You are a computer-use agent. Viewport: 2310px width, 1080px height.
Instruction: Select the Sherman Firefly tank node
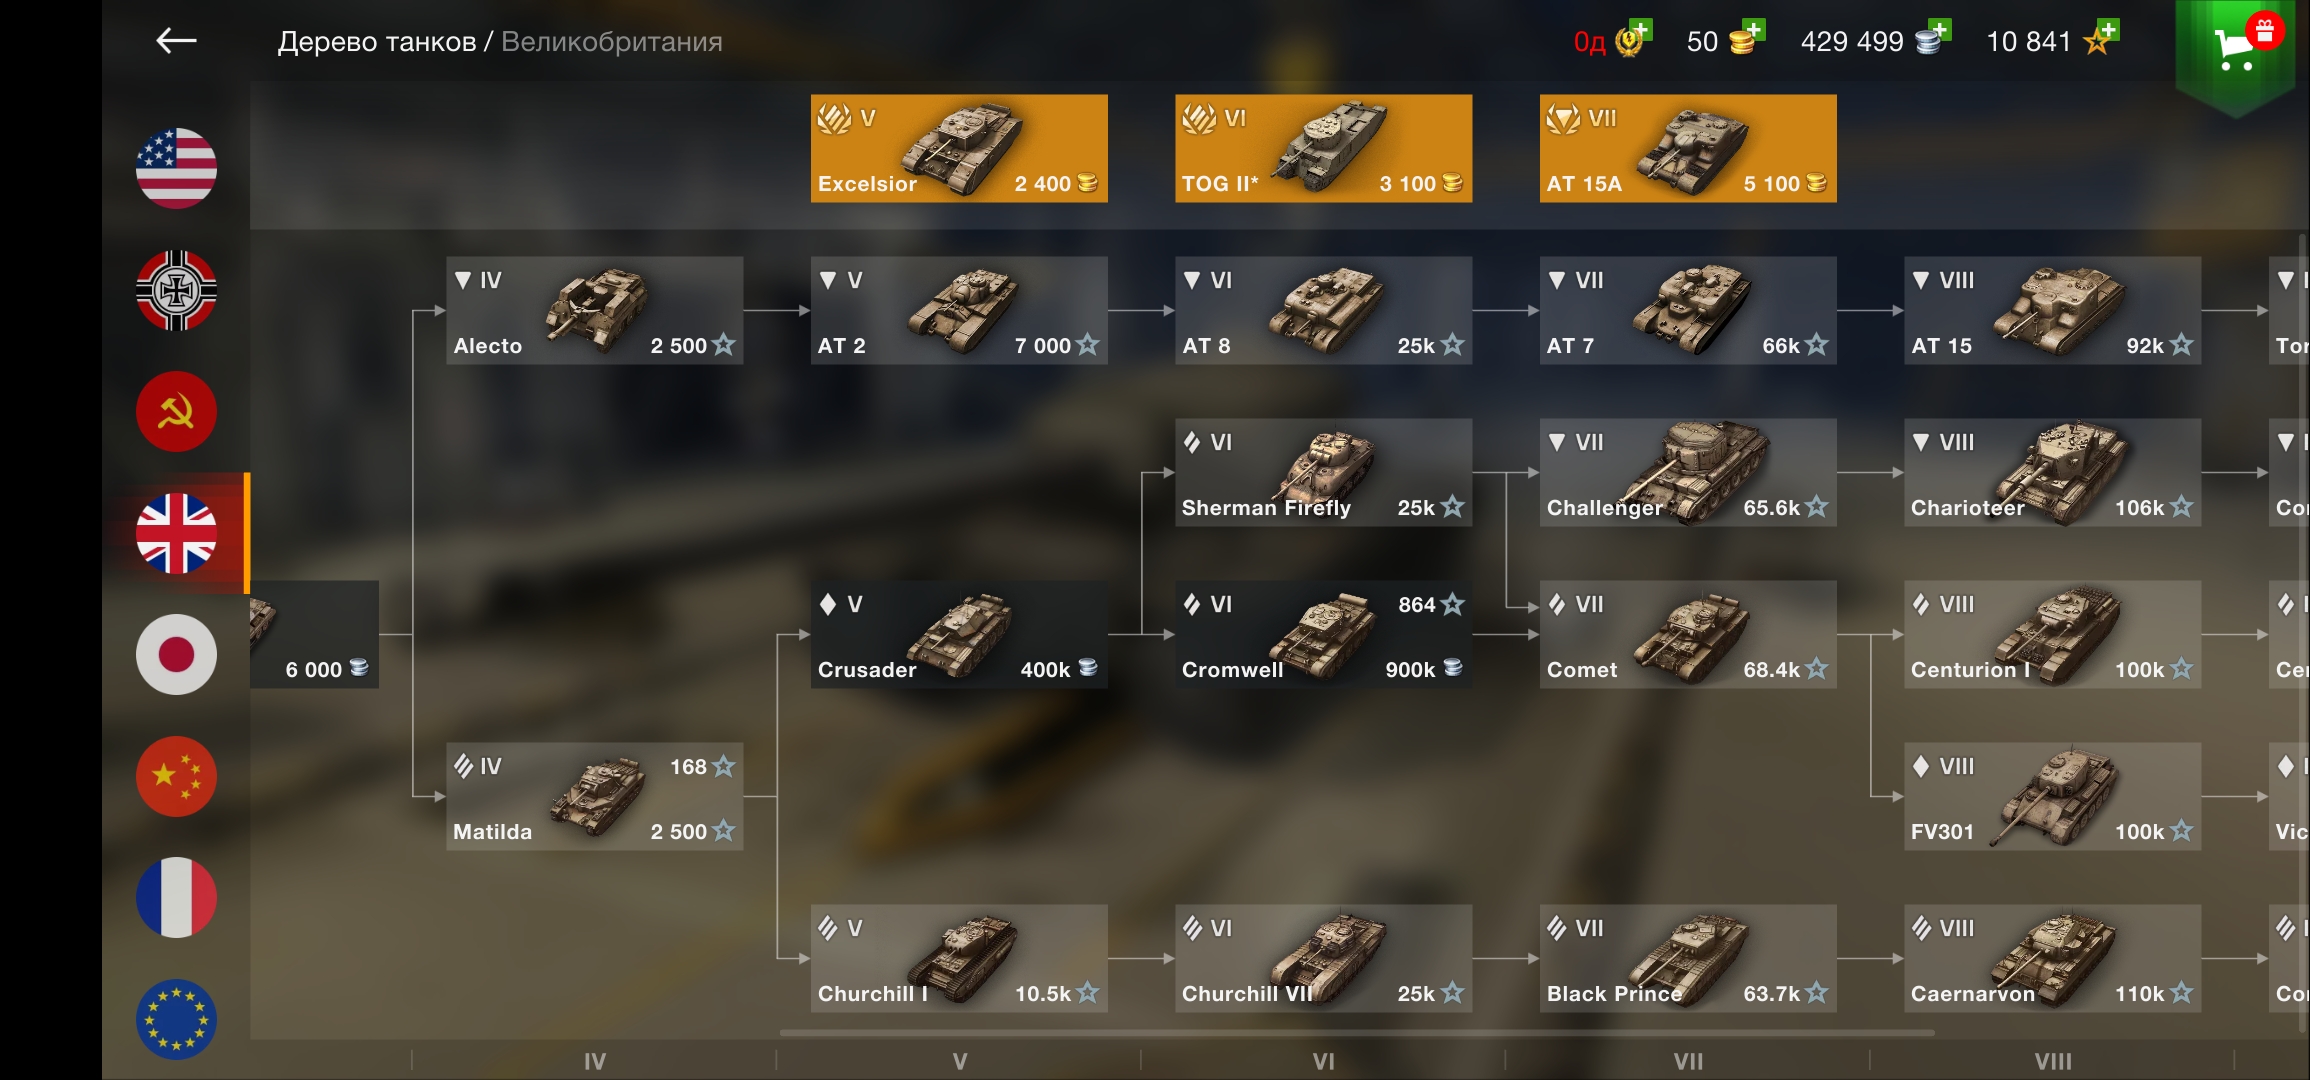coord(1323,472)
